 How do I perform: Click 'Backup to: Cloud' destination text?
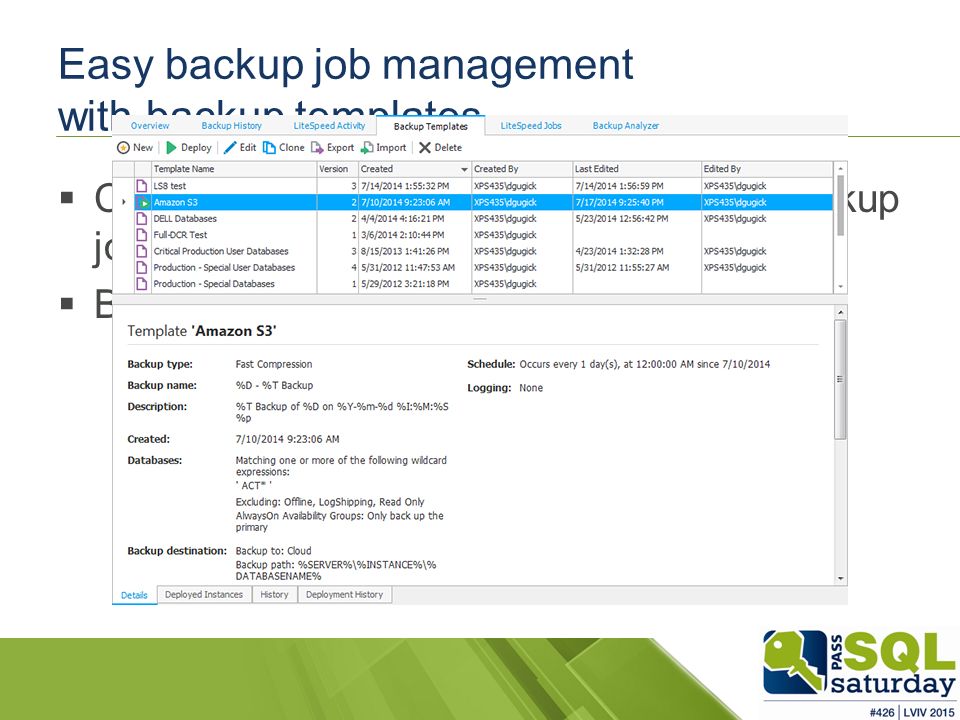click(x=273, y=551)
